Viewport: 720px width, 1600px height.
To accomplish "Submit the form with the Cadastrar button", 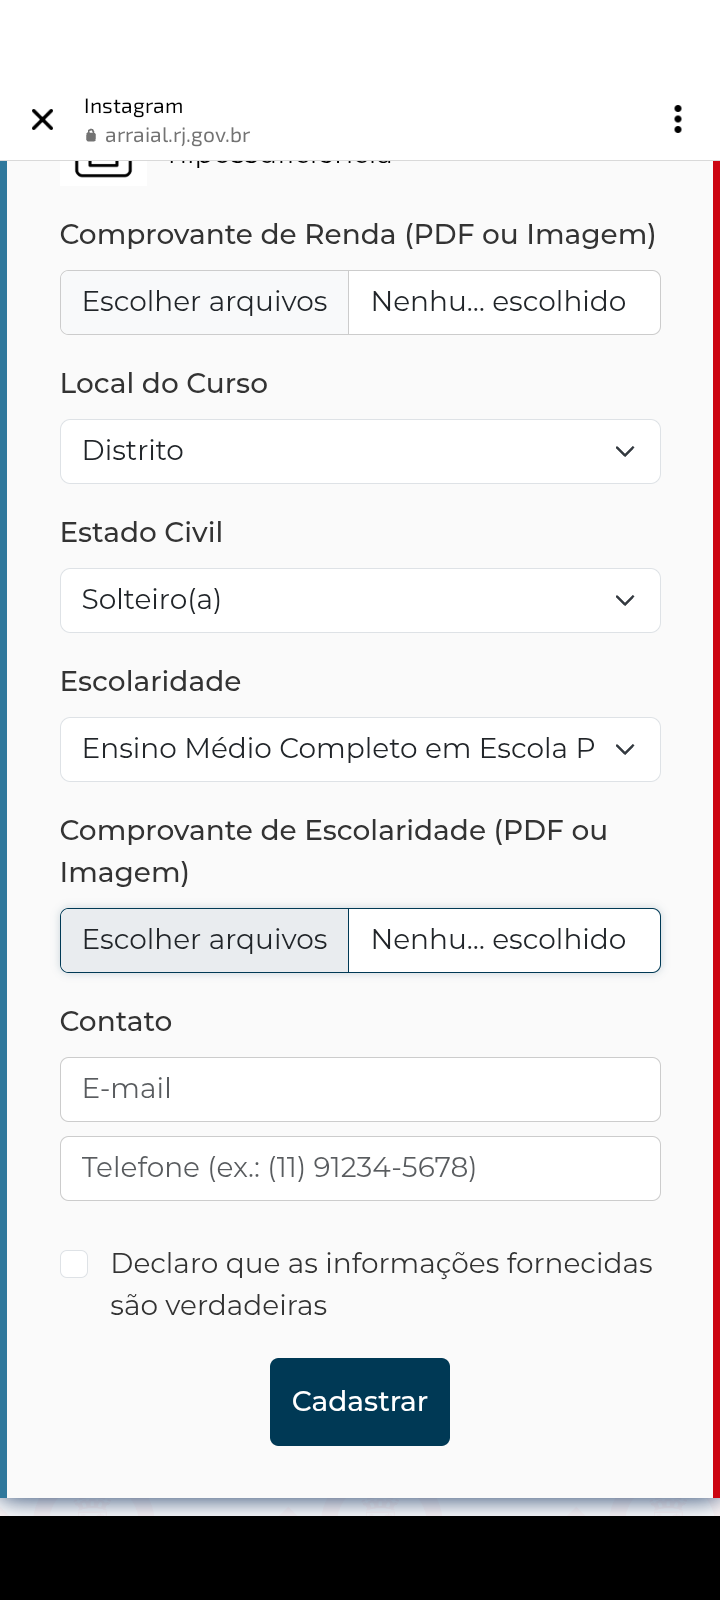I will click(x=360, y=1401).
